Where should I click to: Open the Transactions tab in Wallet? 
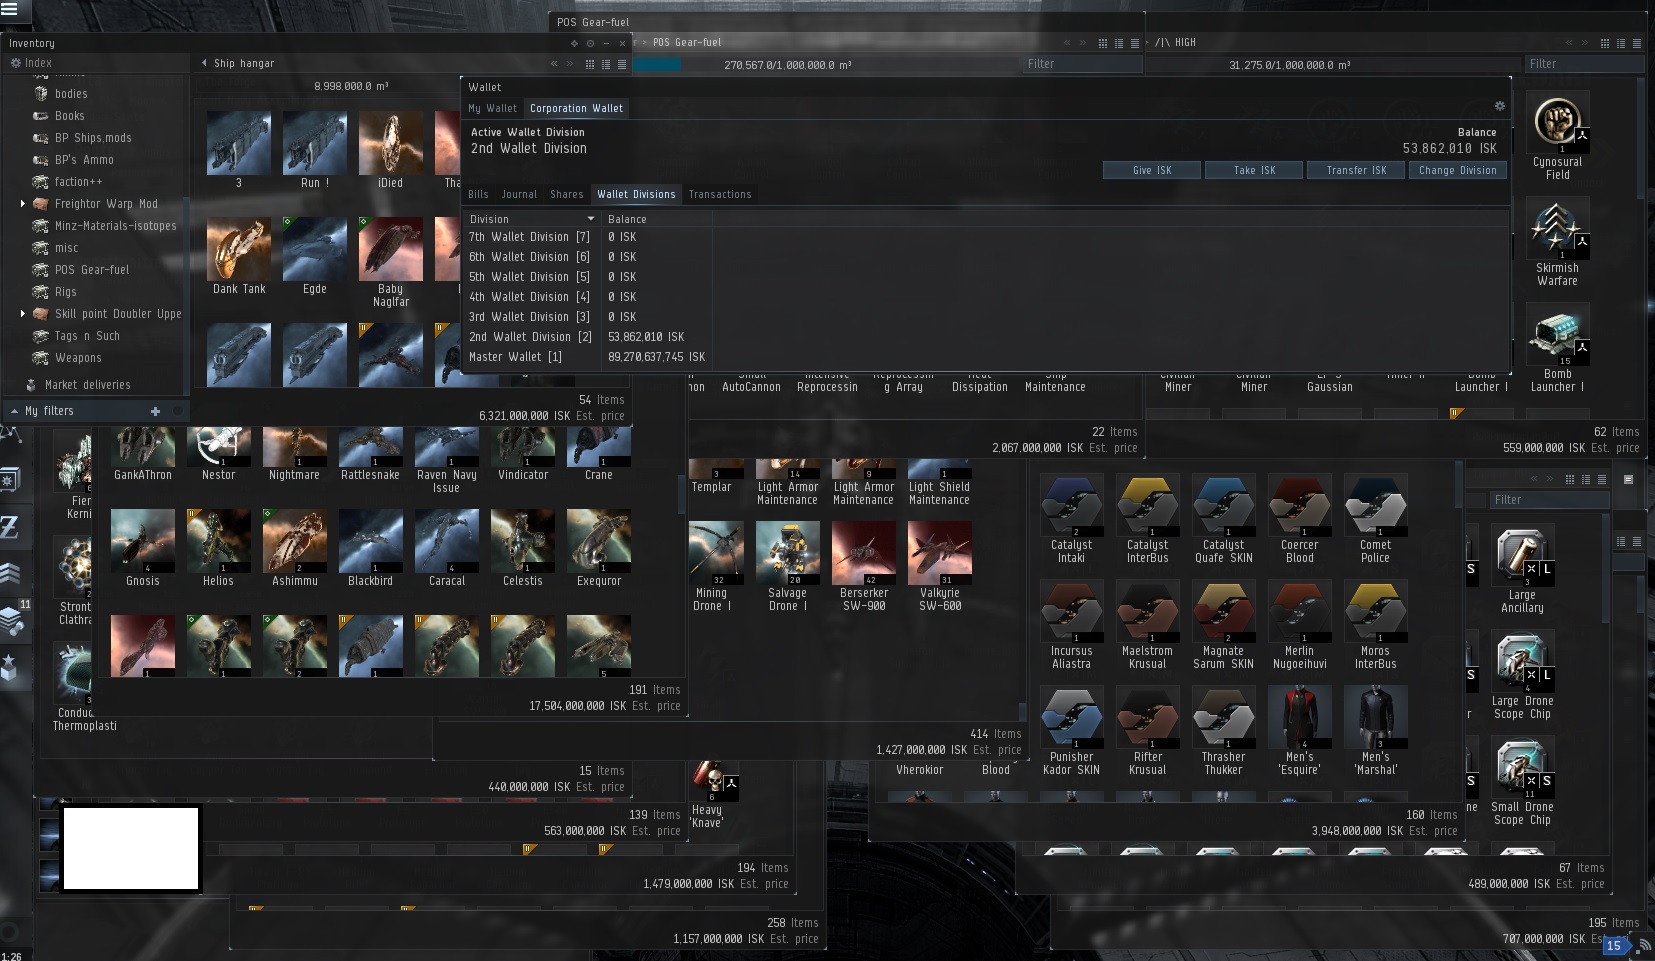pos(720,194)
